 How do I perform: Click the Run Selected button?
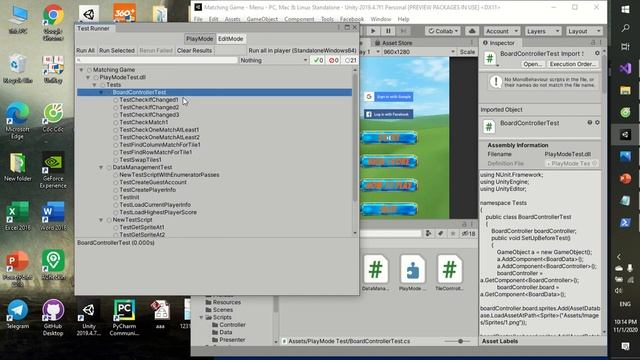[117, 50]
